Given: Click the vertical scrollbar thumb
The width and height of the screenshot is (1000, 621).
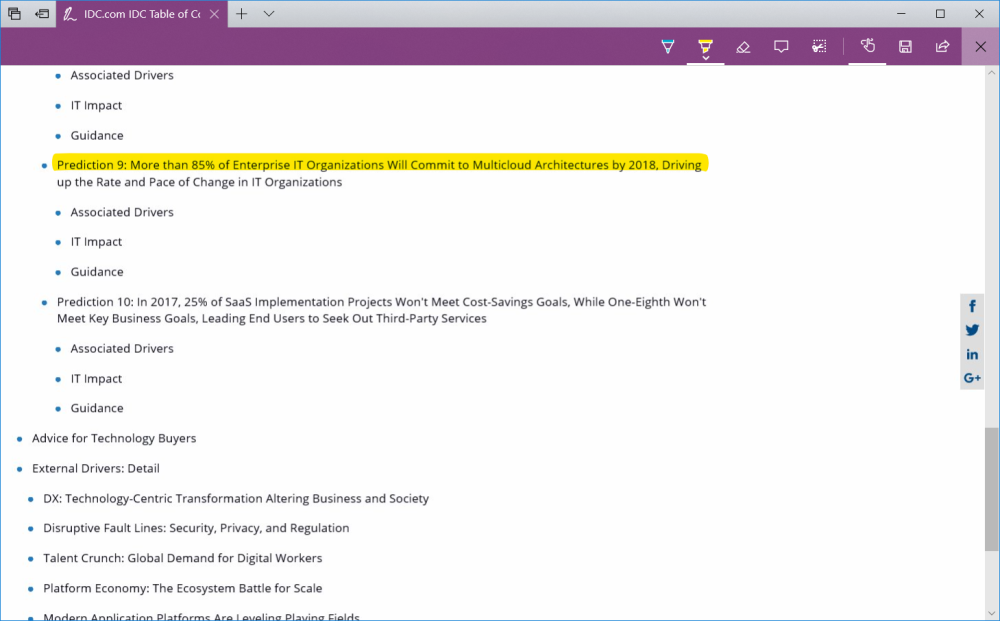Looking at the screenshot, I should click(x=992, y=489).
